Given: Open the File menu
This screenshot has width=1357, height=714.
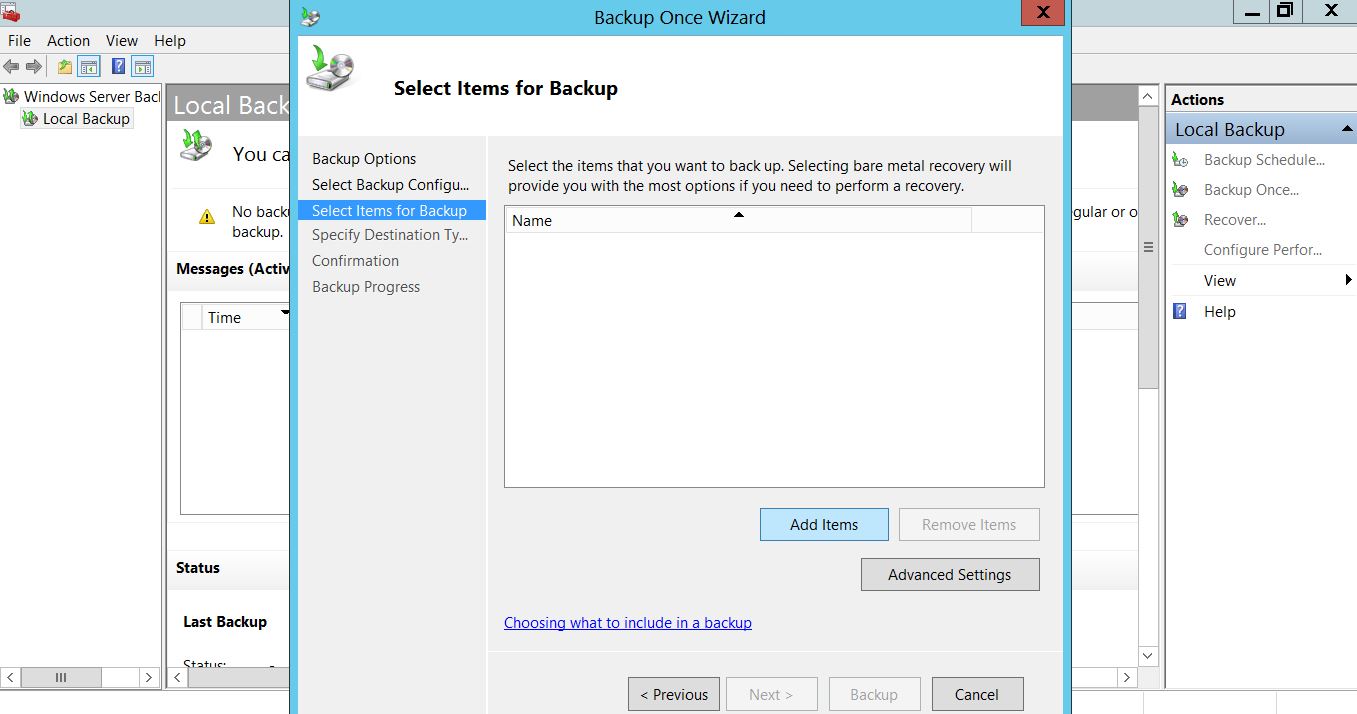Looking at the screenshot, I should tap(19, 41).
